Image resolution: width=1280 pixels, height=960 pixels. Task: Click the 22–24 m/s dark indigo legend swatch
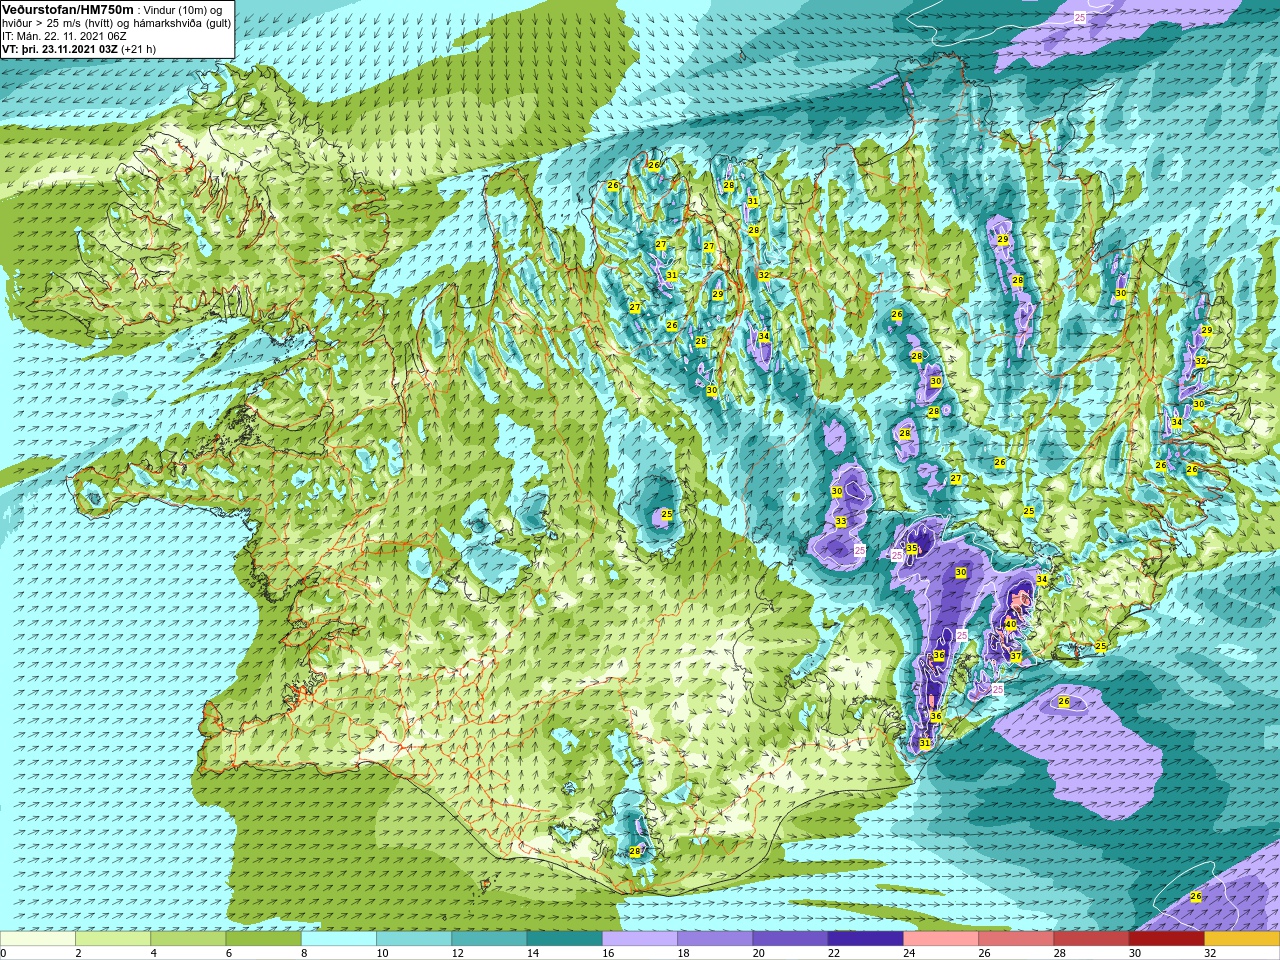[x=865, y=940]
